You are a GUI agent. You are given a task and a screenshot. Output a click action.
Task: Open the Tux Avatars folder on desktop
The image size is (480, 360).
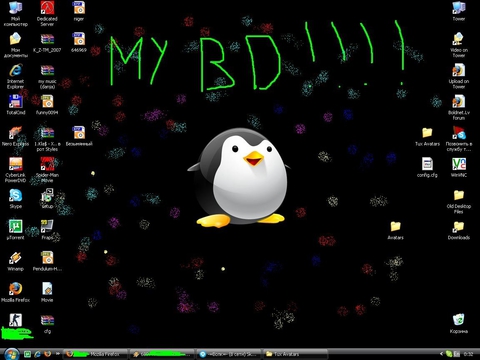click(427, 136)
